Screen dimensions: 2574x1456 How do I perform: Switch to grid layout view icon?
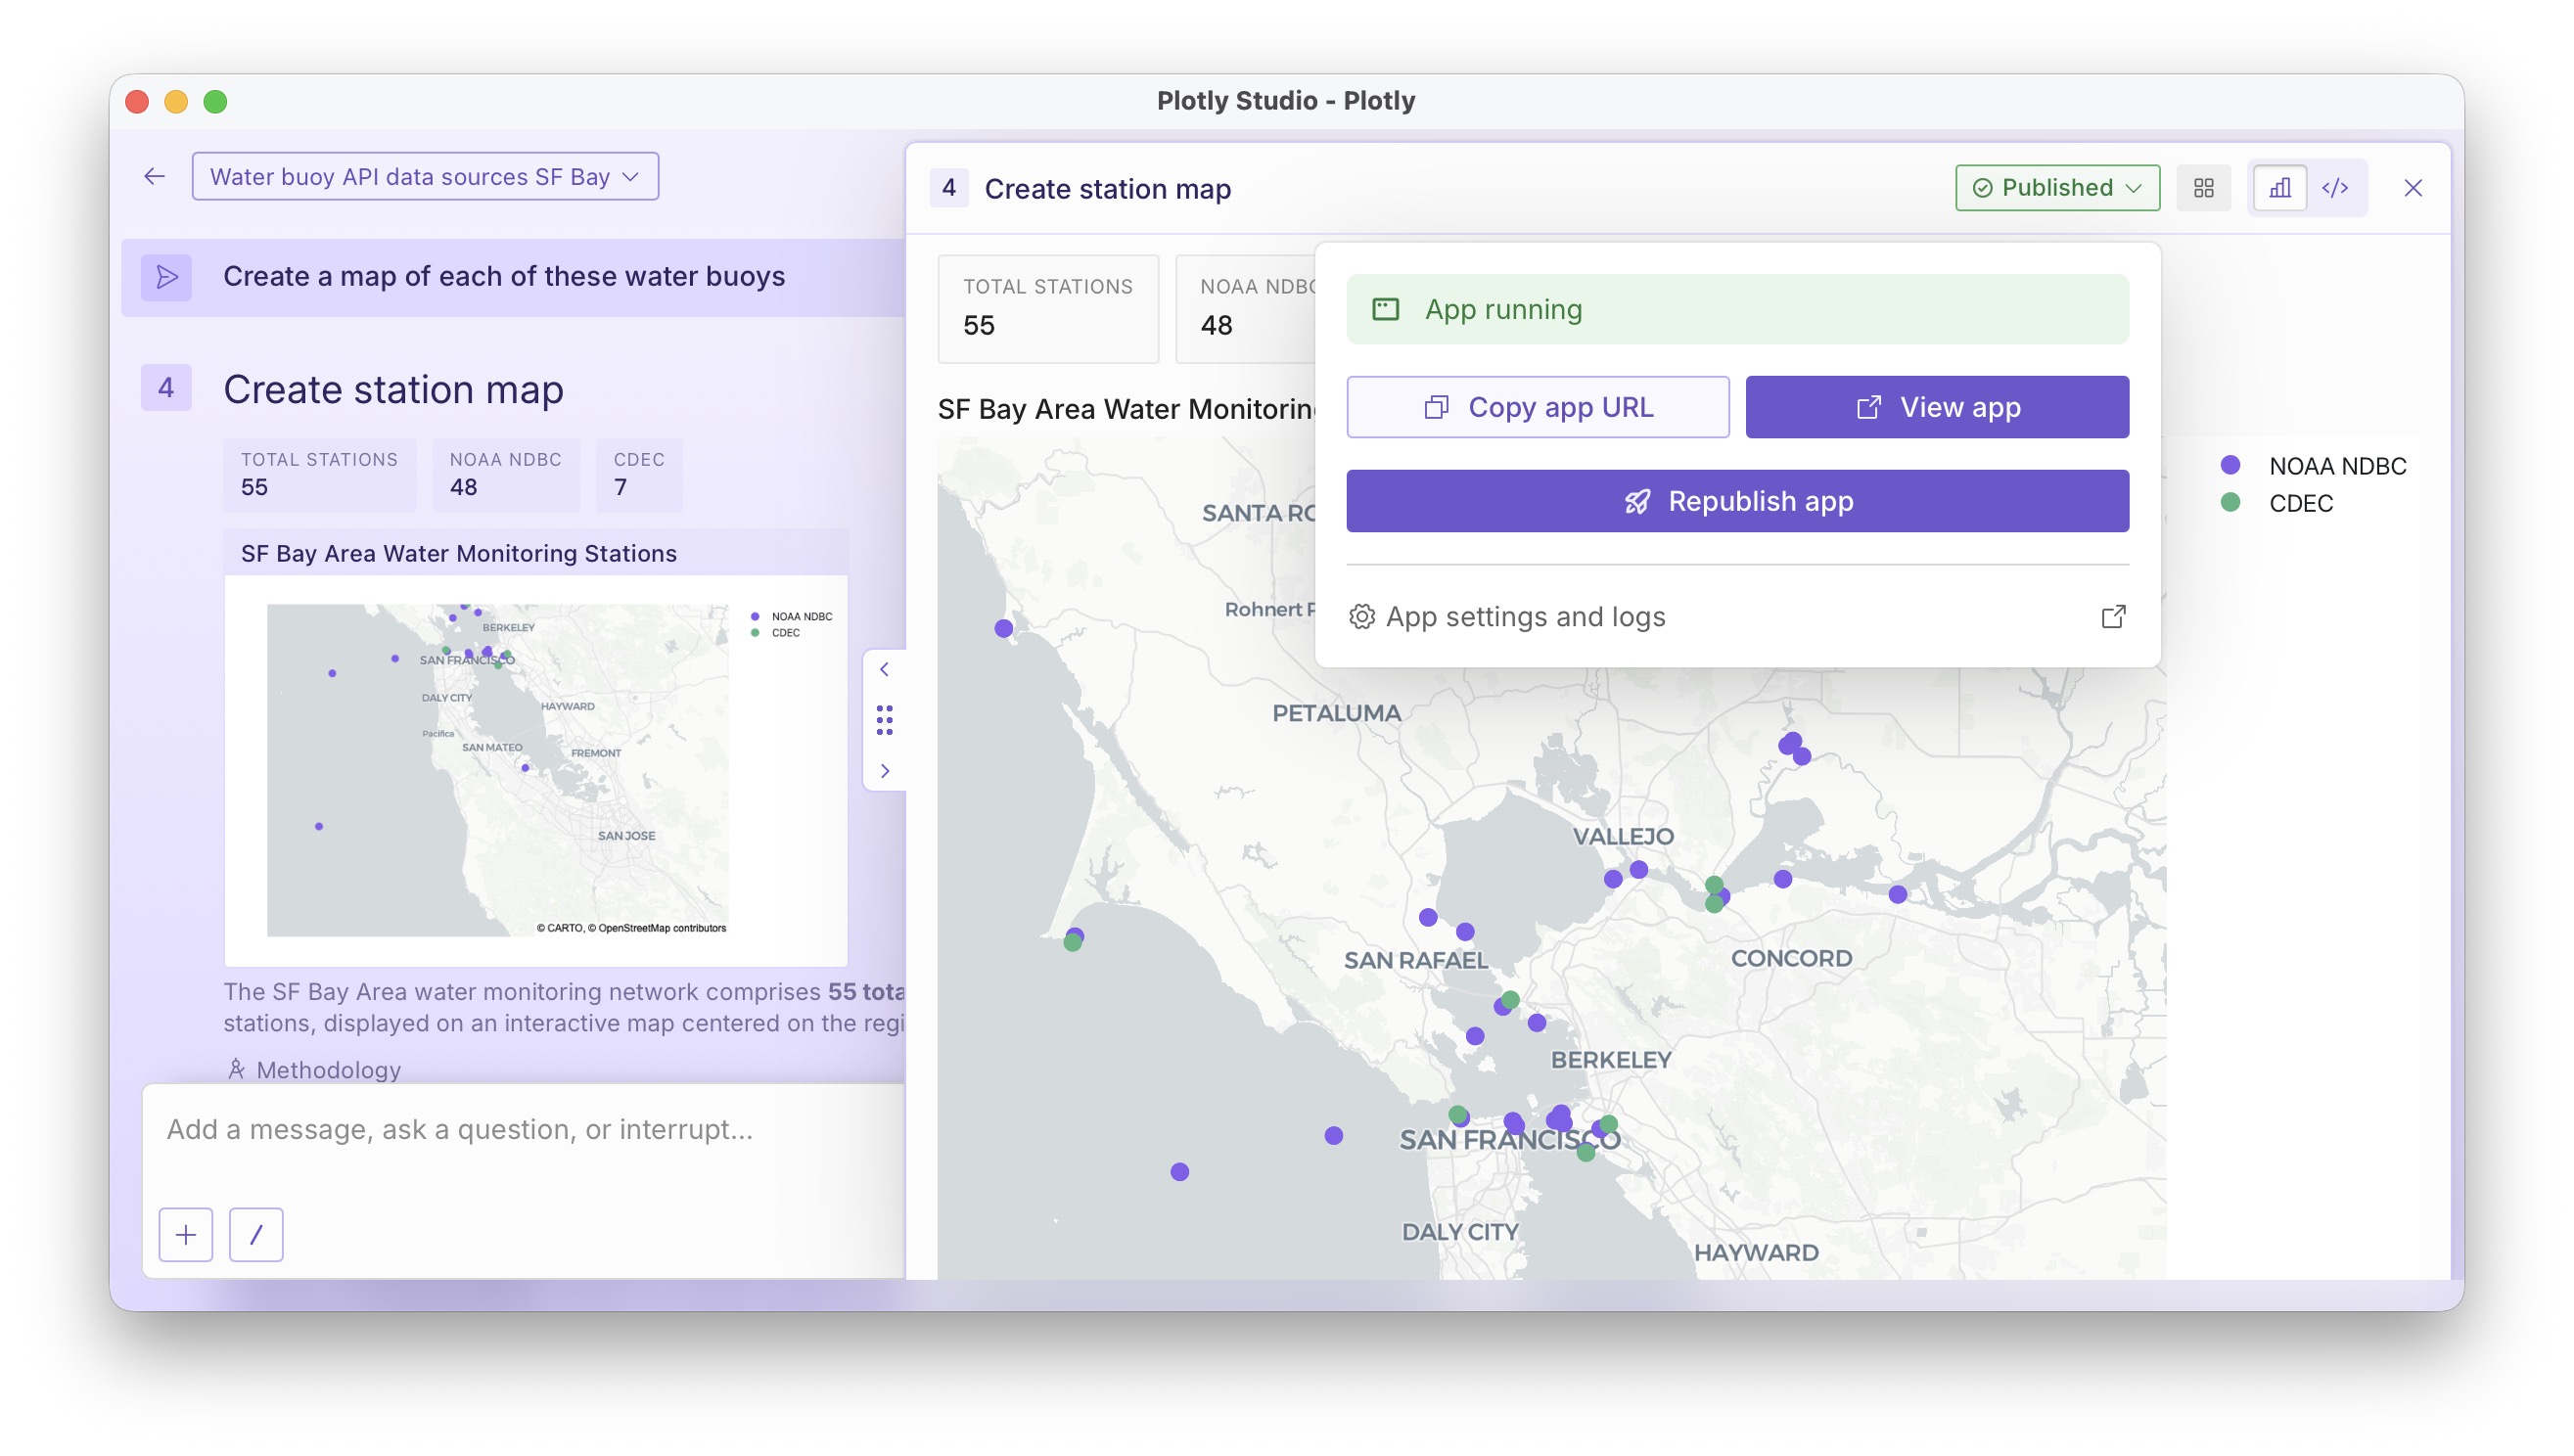[x=2203, y=188]
